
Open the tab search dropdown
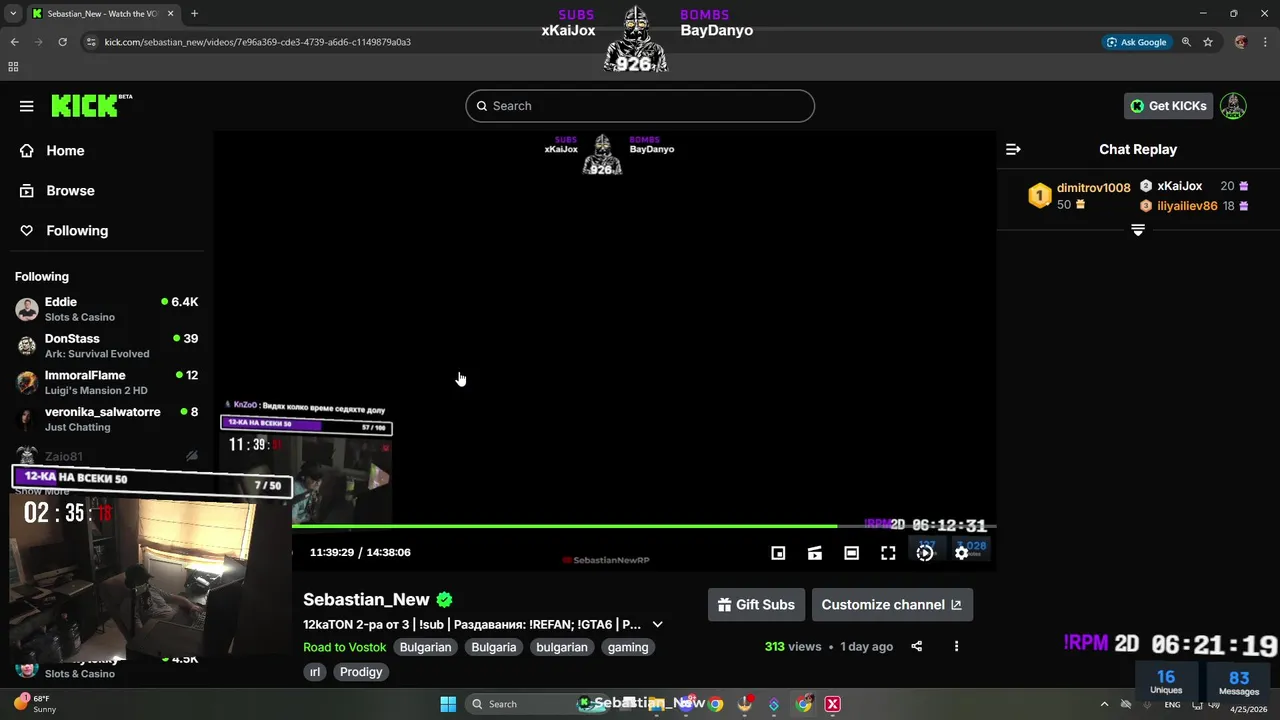pos(13,14)
